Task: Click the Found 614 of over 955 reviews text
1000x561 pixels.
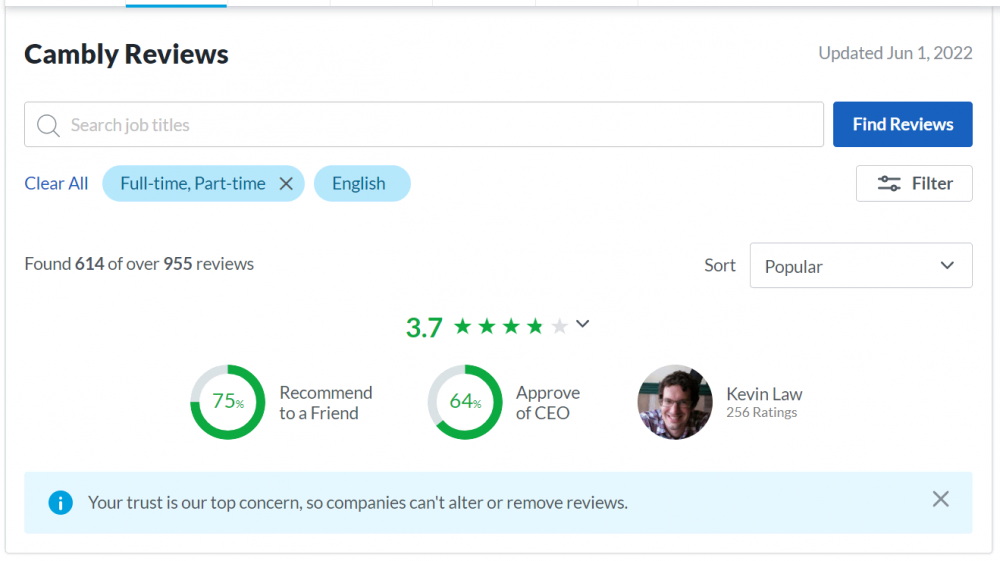Action: pos(139,264)
